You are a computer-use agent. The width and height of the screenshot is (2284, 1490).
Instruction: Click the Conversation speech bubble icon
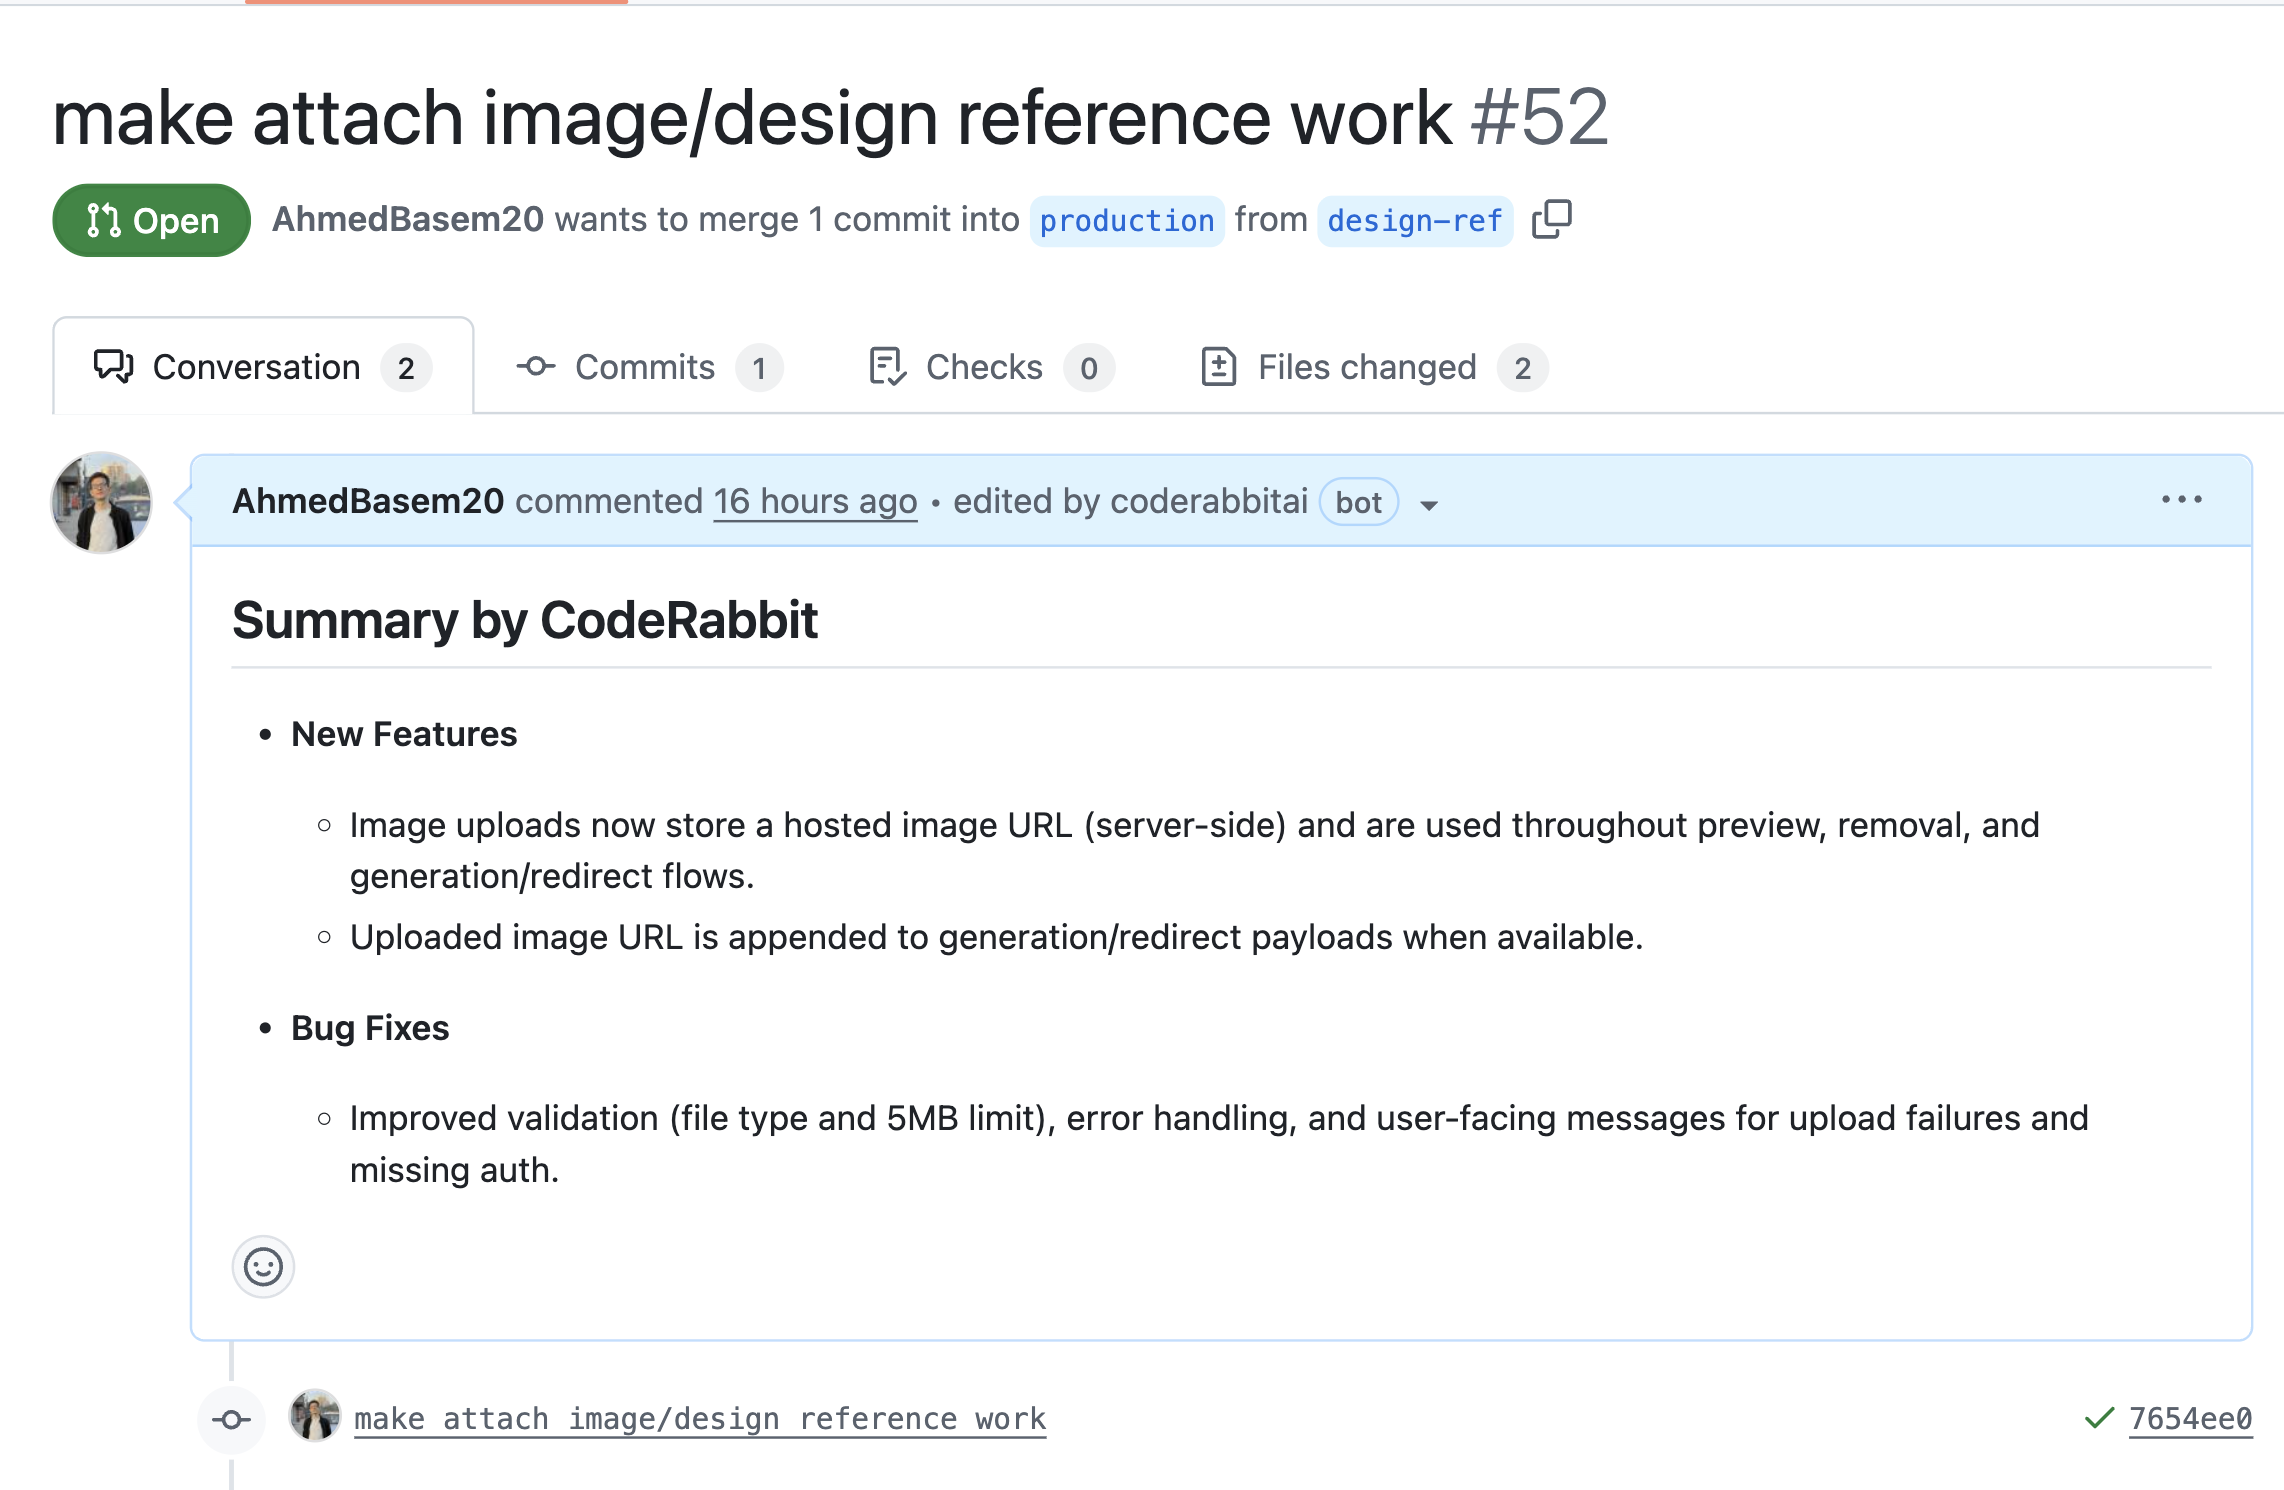[113, 367]
